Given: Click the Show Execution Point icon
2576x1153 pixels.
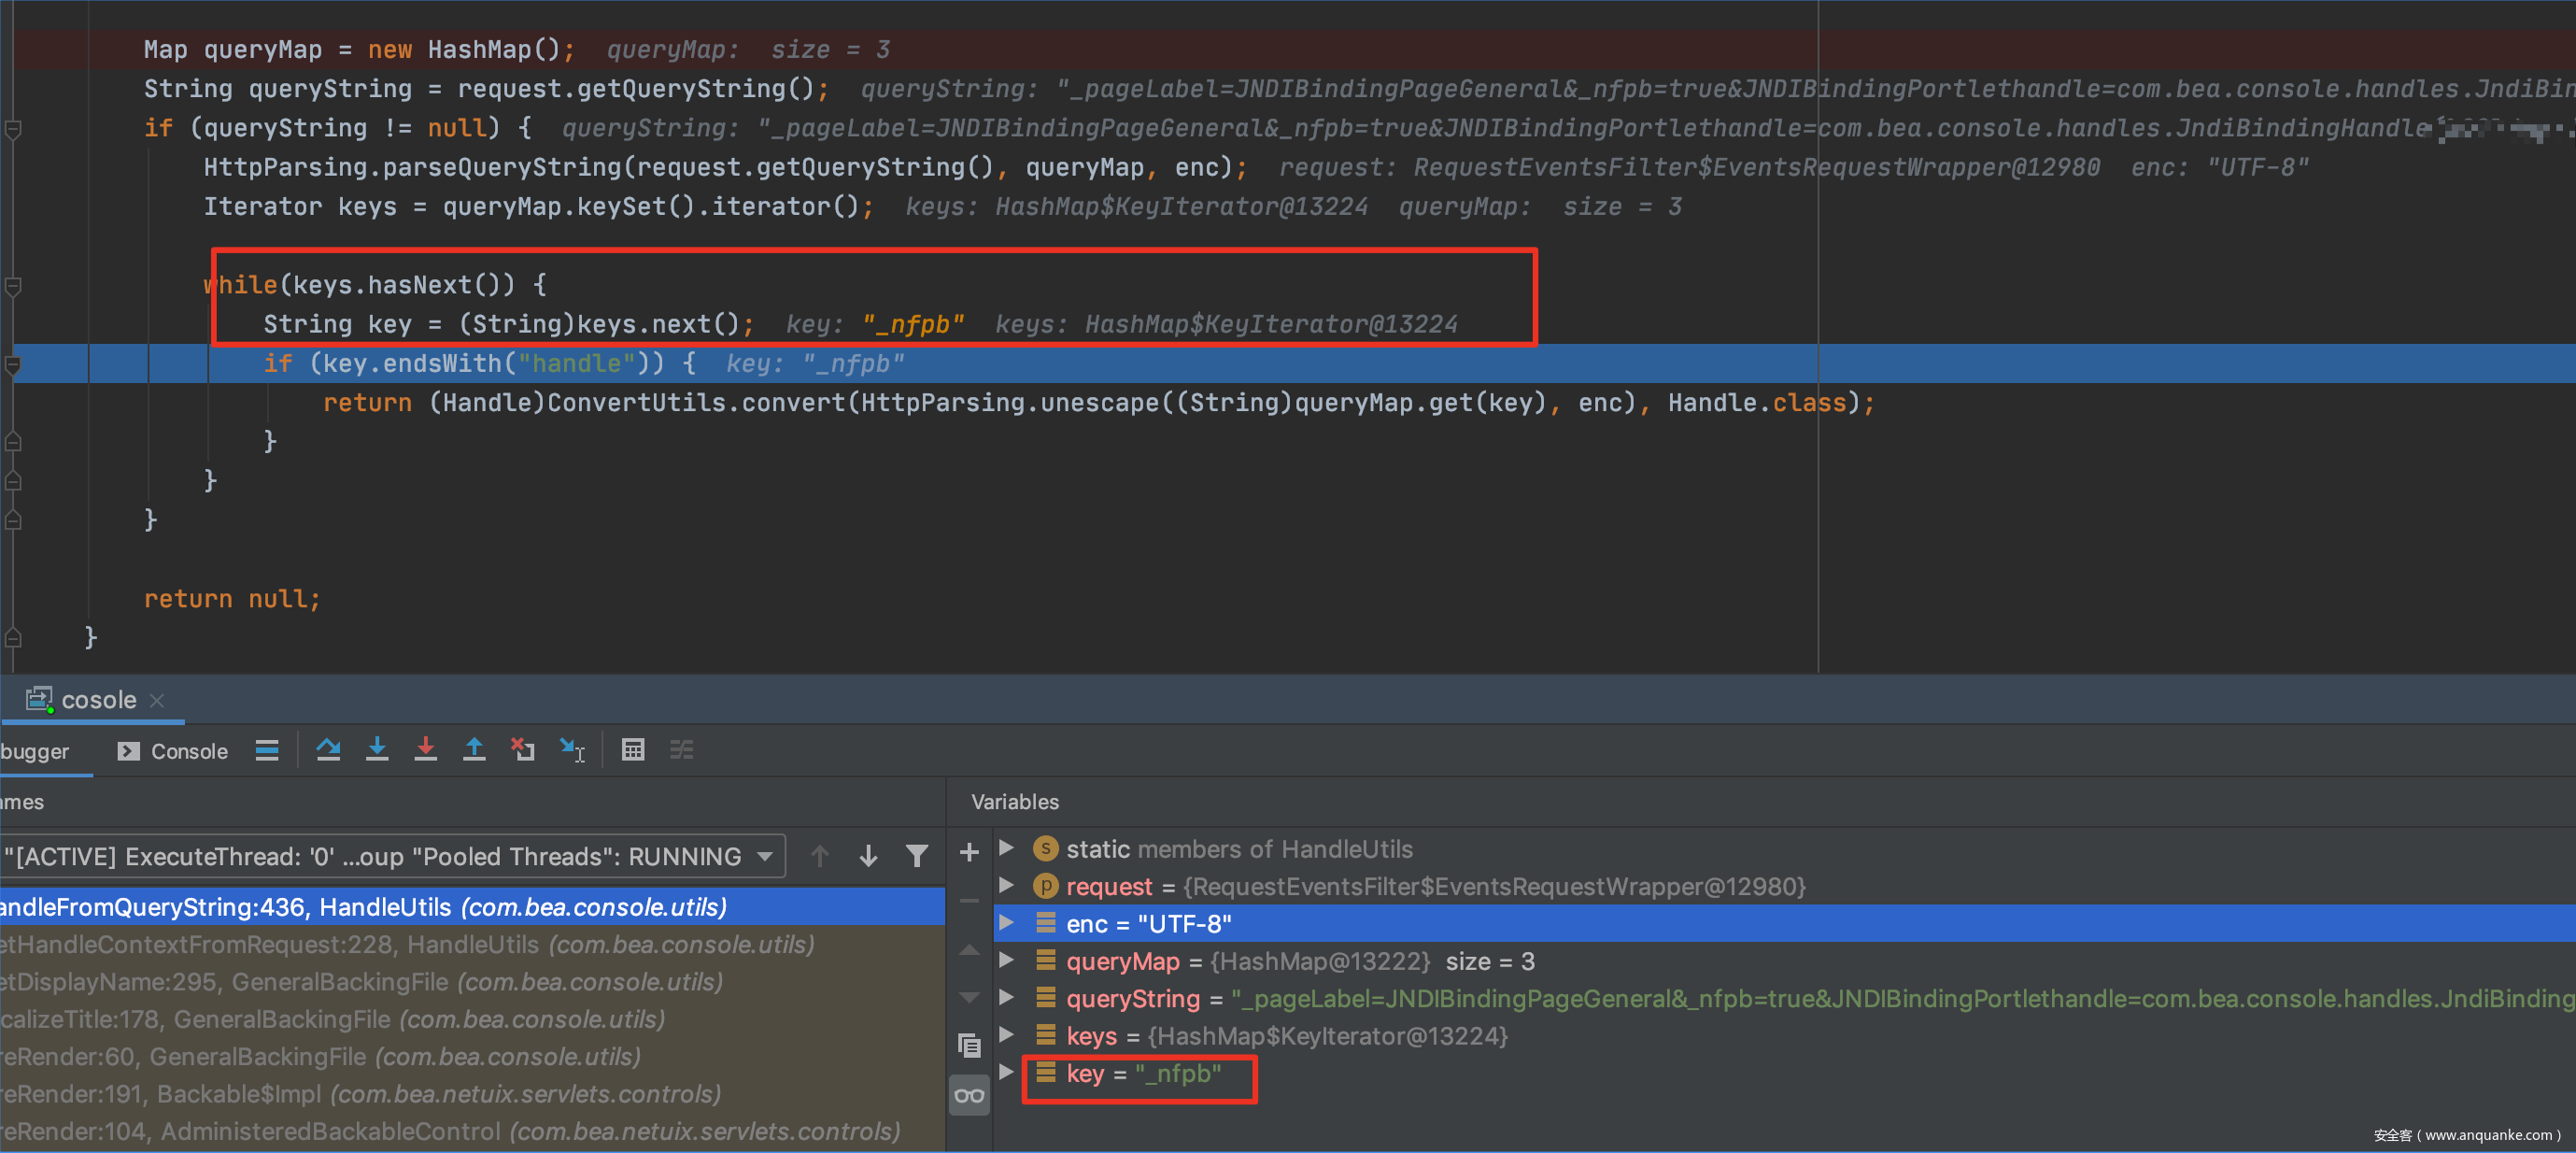Looking at the screenshot, I should pyautogui.click(x=267, y=750).
